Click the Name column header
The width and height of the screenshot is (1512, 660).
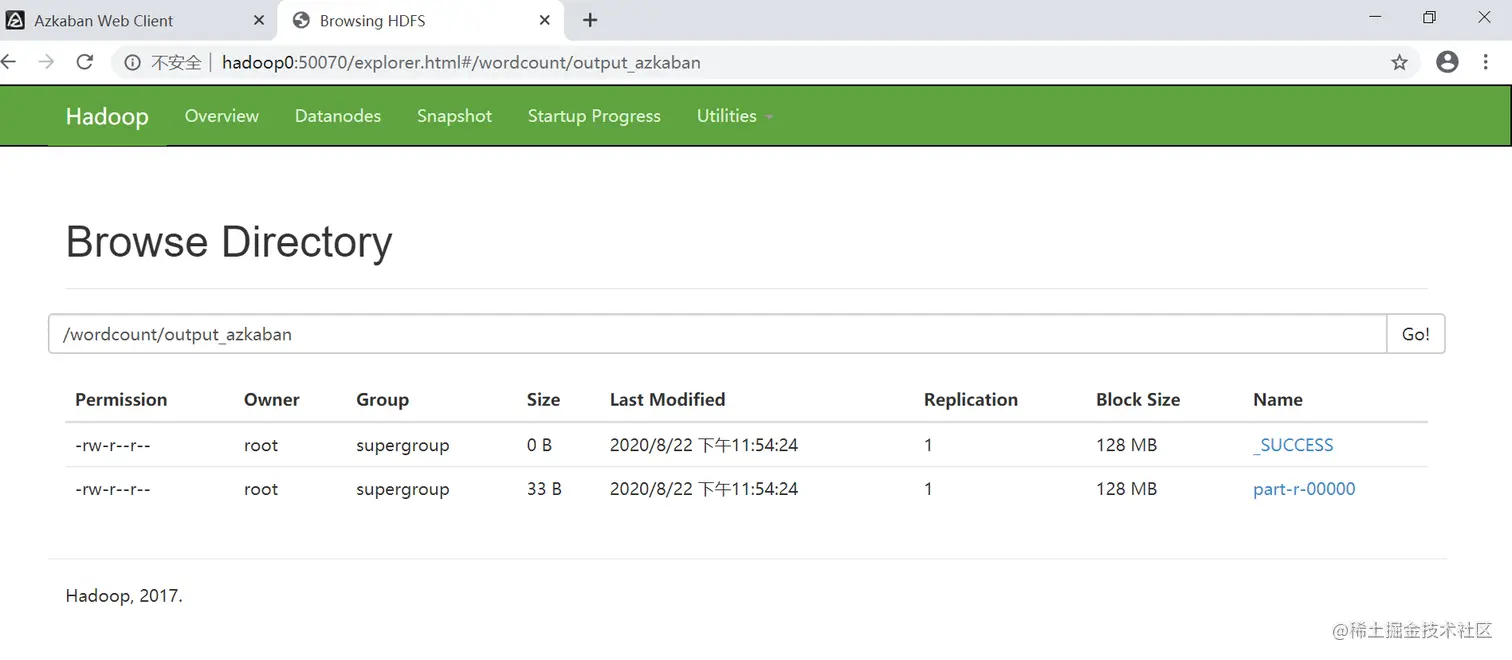coord(1278,399)
